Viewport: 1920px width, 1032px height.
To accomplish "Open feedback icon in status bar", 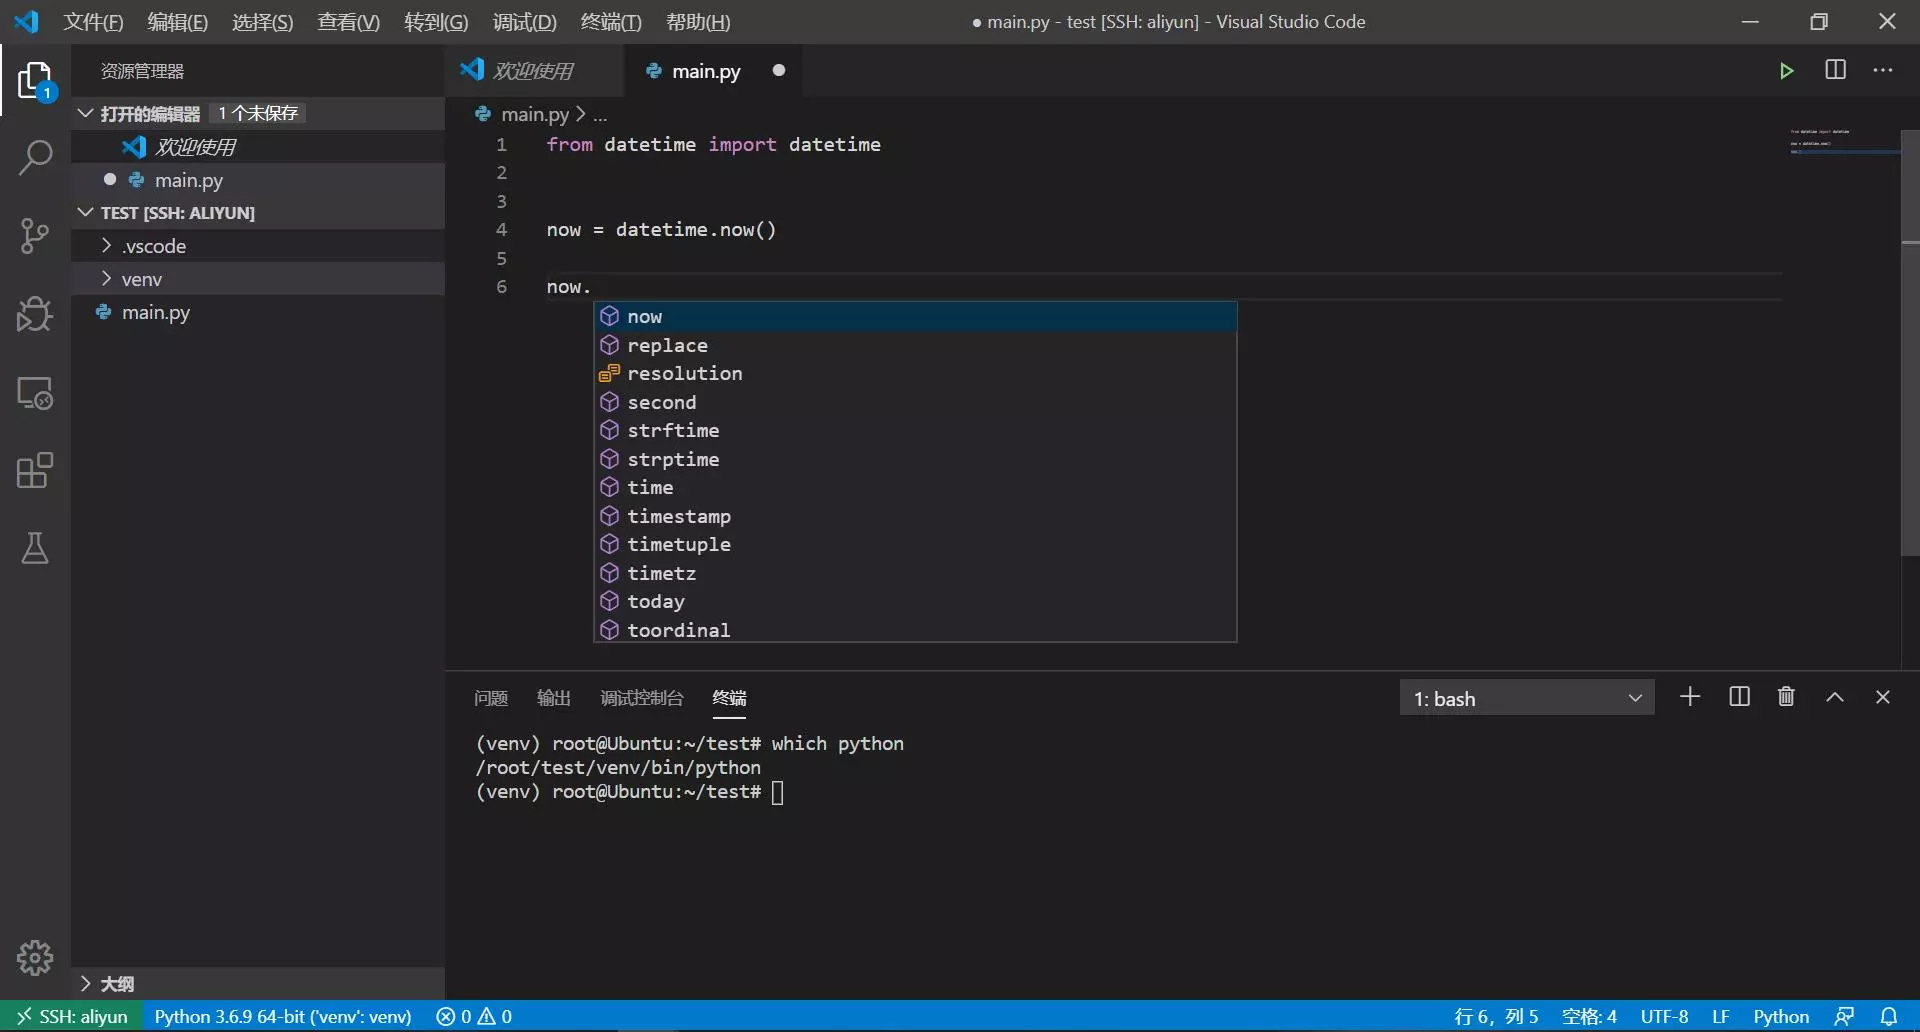I will click(1844, 1016).
